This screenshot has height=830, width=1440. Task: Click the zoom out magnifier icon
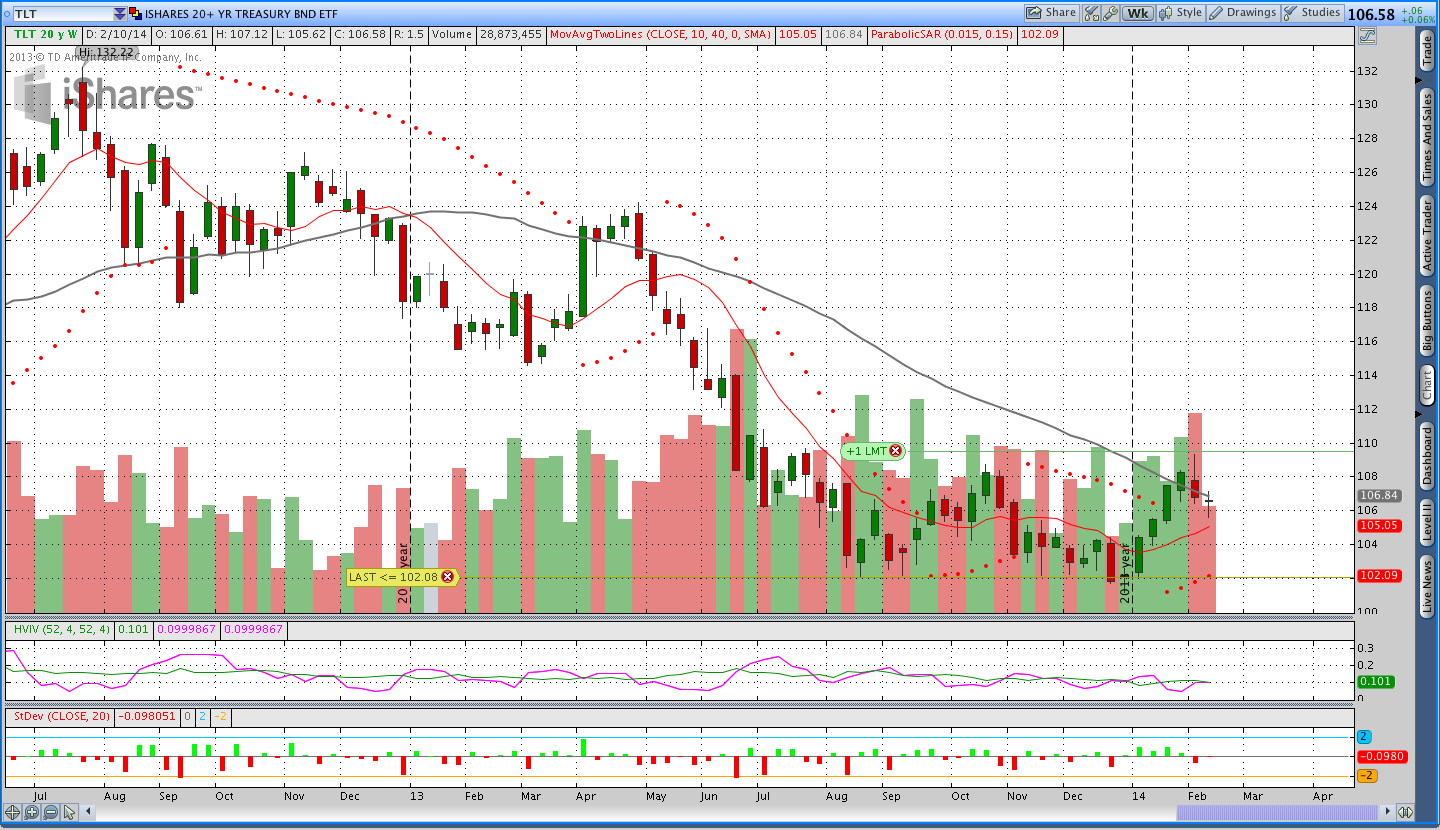(x=50, y=812)
